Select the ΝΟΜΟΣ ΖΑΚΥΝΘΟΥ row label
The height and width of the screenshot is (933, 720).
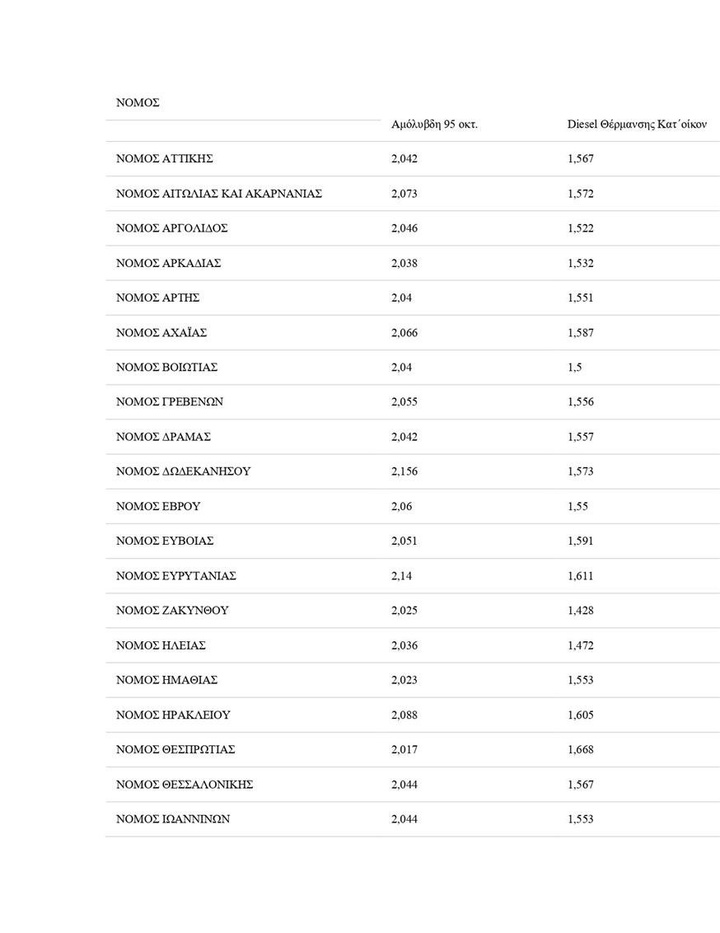pos(169,610)
